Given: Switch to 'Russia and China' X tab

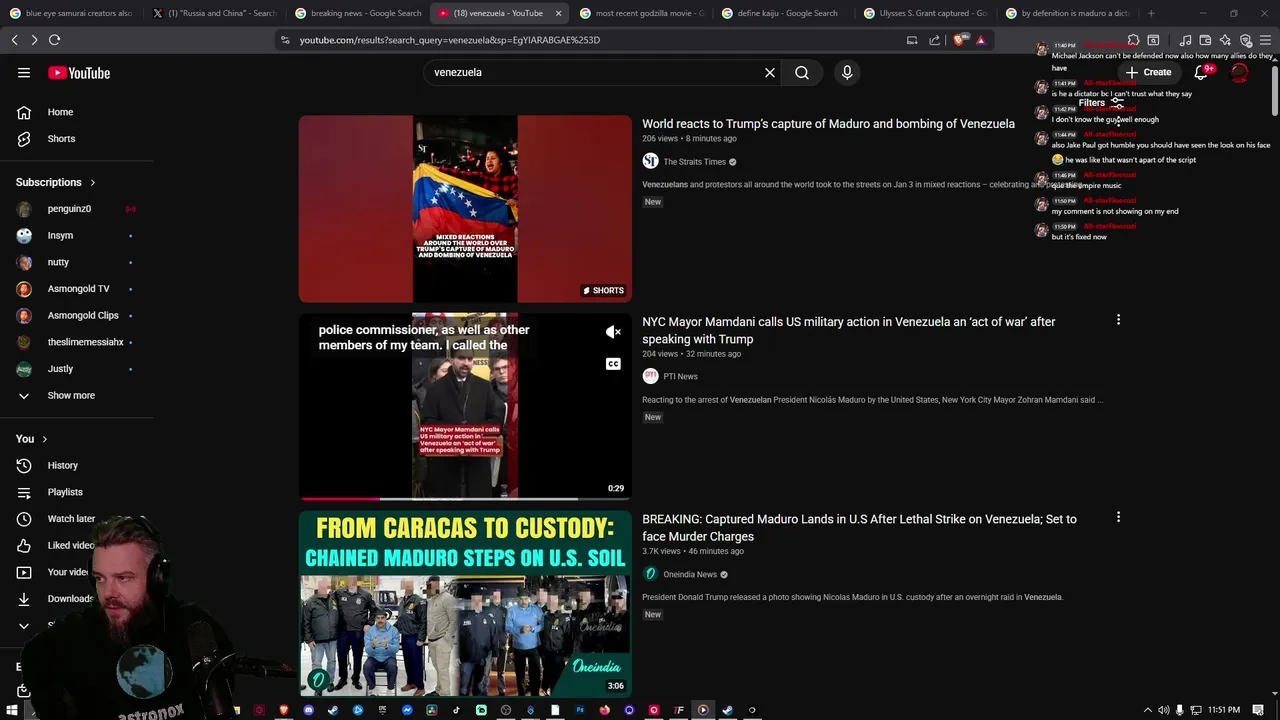Looking at the screenshot, I should coord(213,13).
